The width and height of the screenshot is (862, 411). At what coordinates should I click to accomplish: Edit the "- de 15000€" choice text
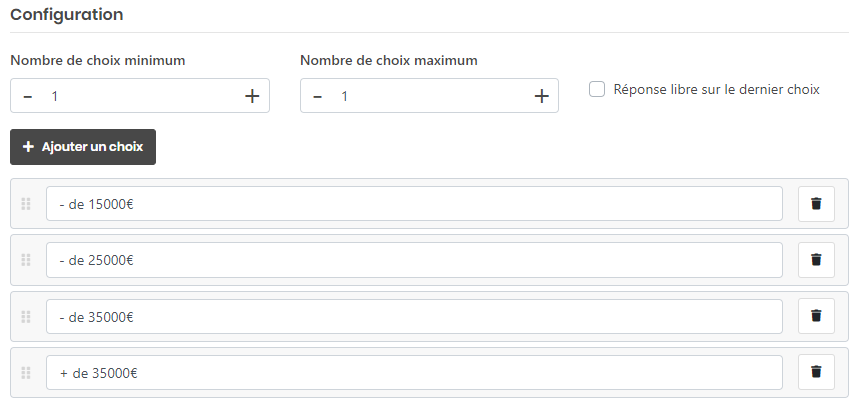414,204
